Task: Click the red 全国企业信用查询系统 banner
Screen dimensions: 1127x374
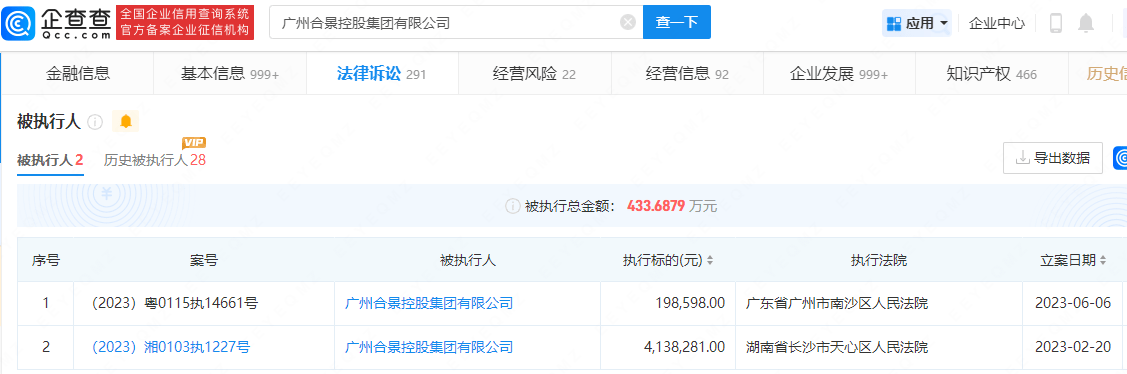Action: [186, 22]
